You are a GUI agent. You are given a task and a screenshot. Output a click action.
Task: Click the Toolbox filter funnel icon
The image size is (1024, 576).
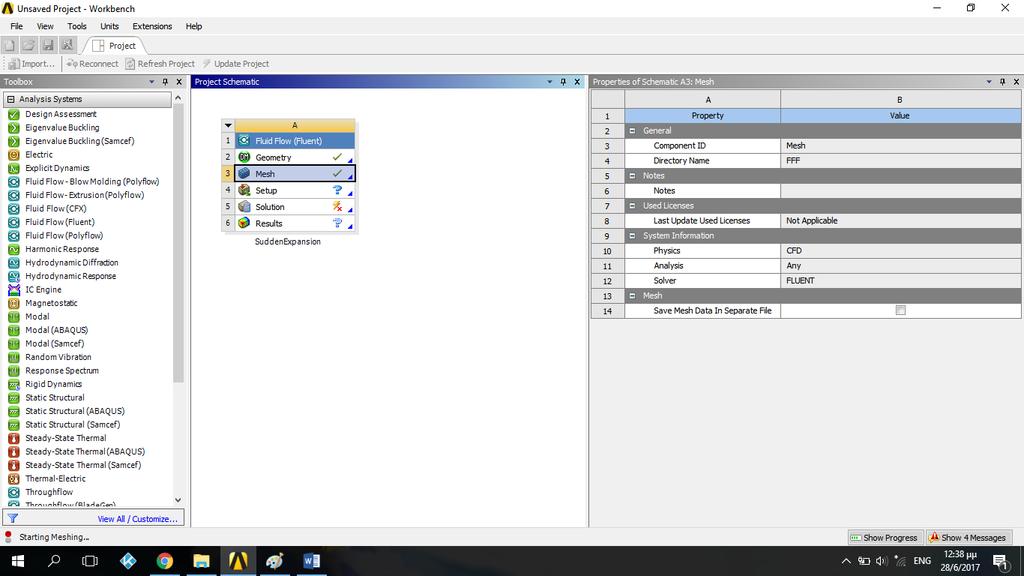[x=12, y=519]
